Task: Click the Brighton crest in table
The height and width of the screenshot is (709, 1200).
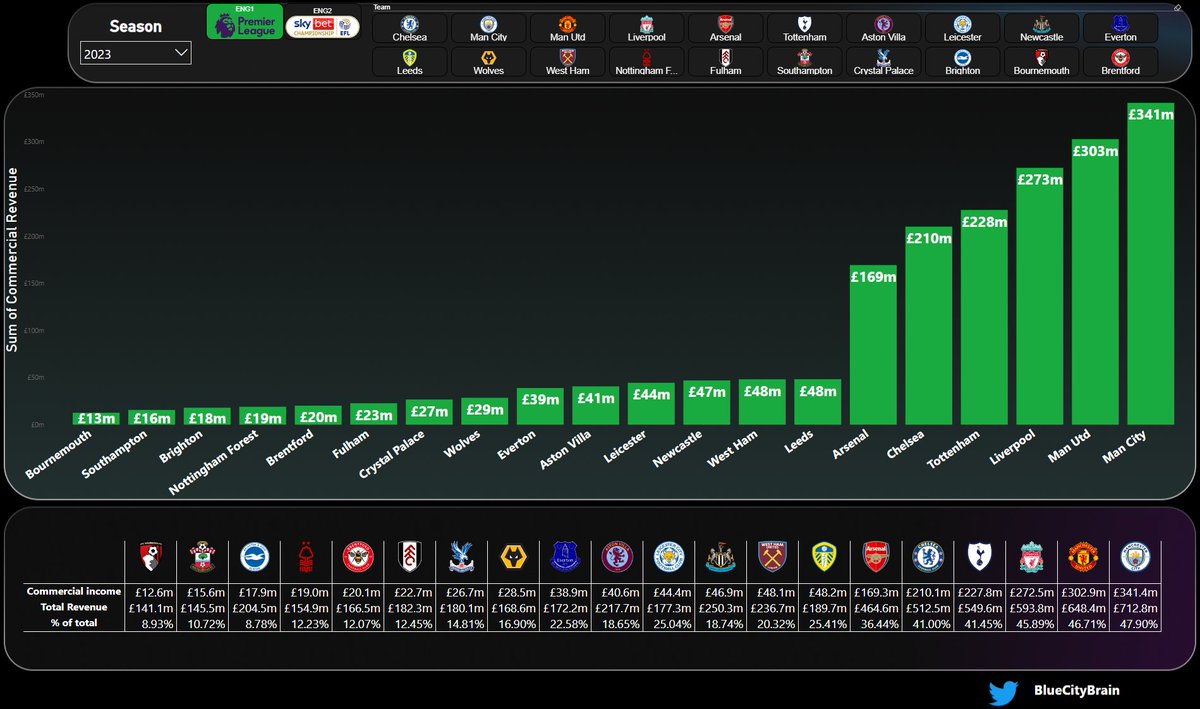Action: [255, 556]
